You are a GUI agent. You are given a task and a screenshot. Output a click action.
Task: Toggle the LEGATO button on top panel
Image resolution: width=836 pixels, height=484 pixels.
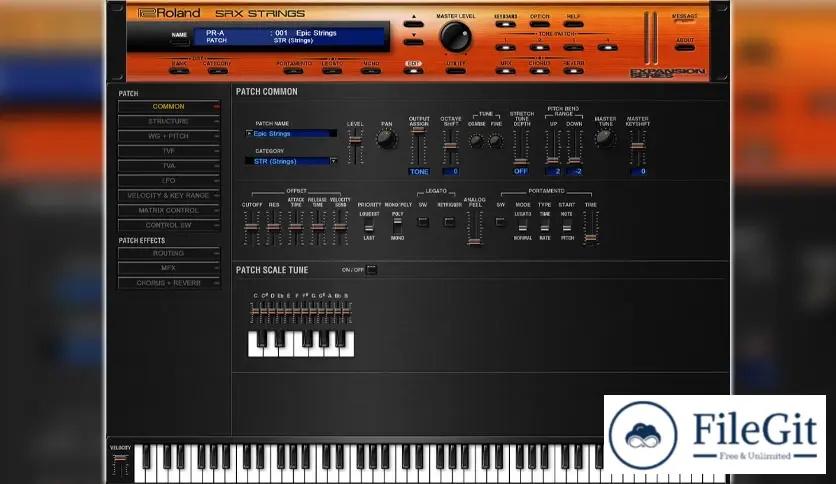(x=332, y=71)
